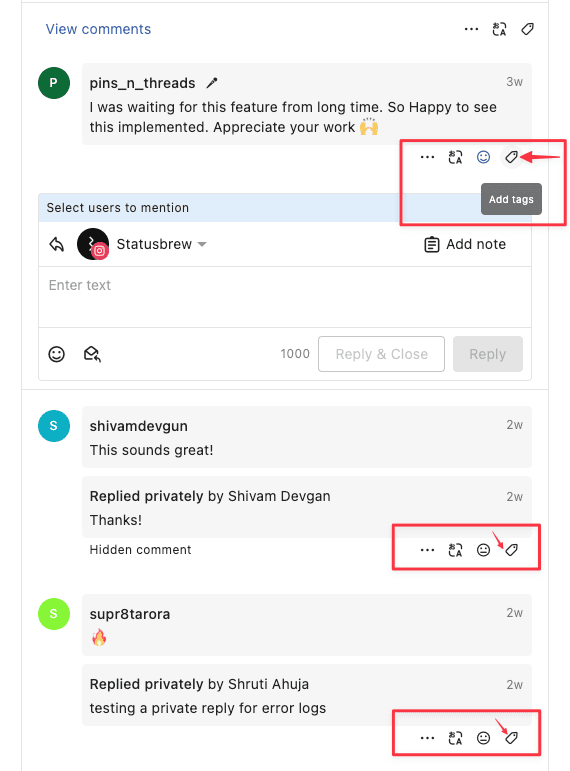Open more options for supr8tarora's comment
This screenshot has height=771, width=570.
[x=427, y=738]
